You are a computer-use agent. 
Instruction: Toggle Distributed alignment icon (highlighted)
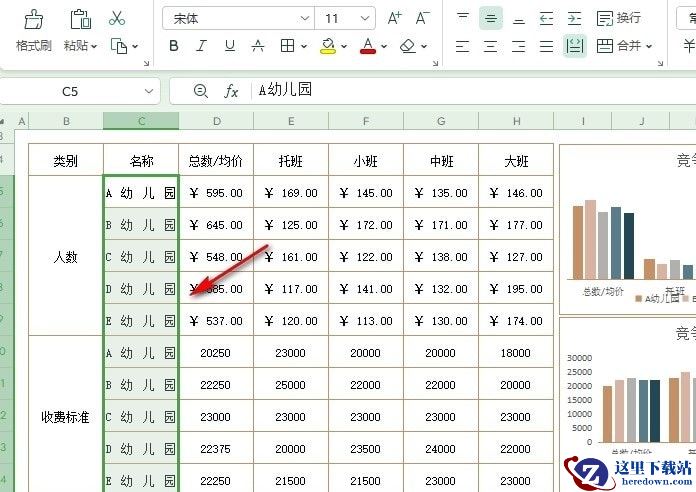tap(575, 46)
